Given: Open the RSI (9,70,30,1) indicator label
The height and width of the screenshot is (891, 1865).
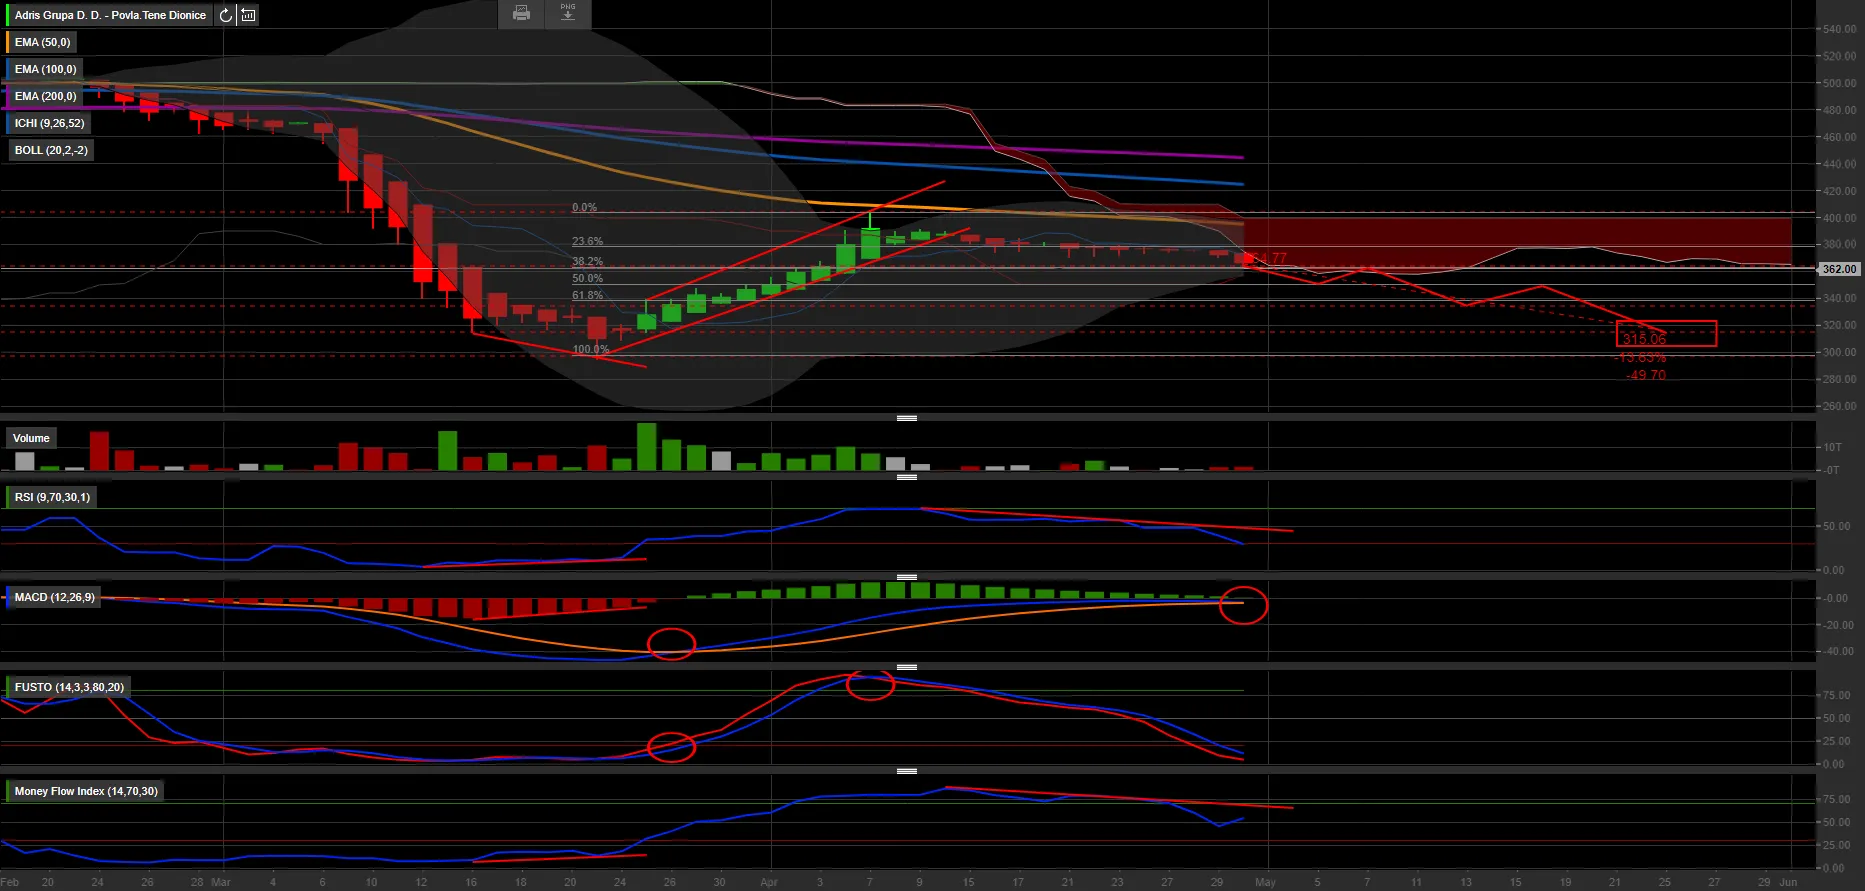Looking at the screenshot, I should (52, 497).
